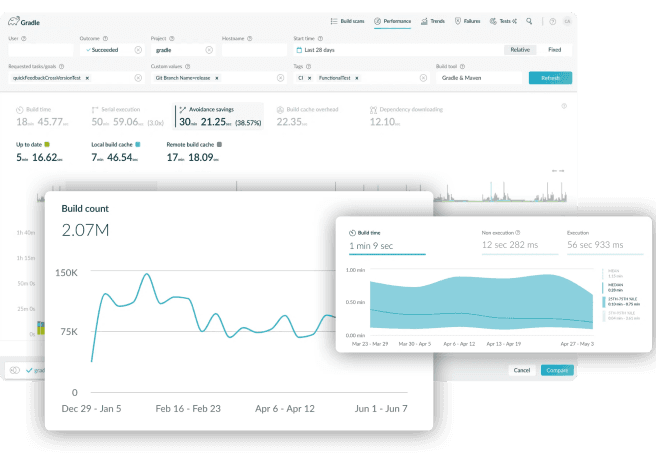Screen dimensions: 656x476
Task: Click the User filter input field
Action: 40,49
